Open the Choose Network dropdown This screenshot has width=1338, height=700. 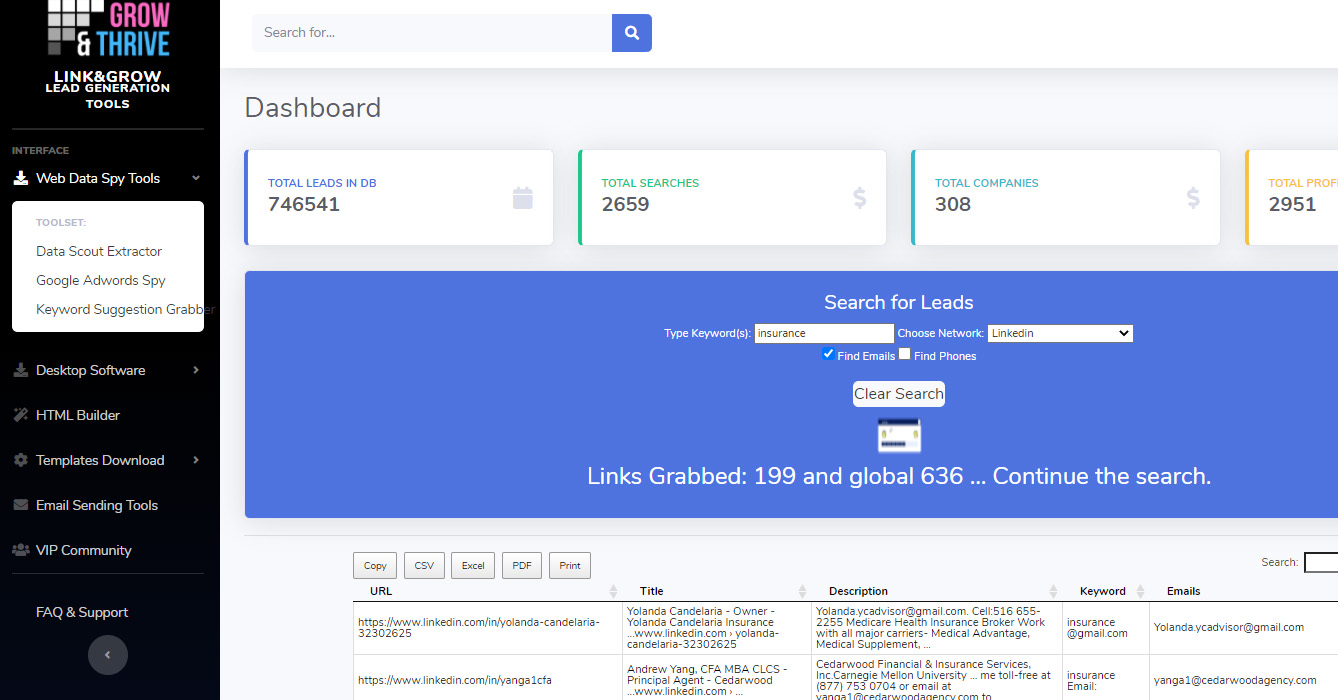[1060, 333]
